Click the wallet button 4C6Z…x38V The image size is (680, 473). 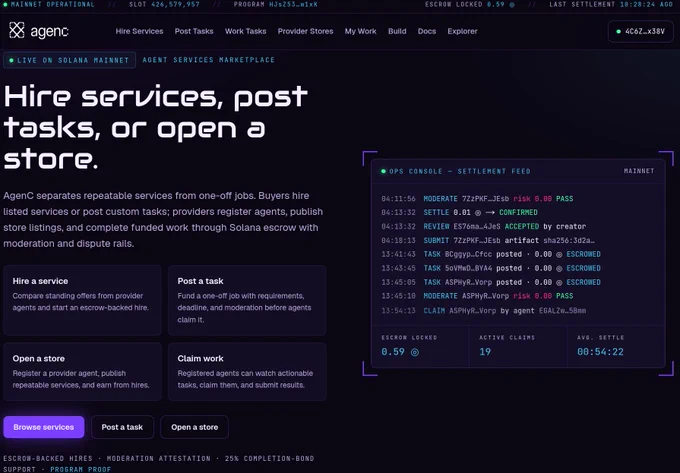[x=641, y=31]
